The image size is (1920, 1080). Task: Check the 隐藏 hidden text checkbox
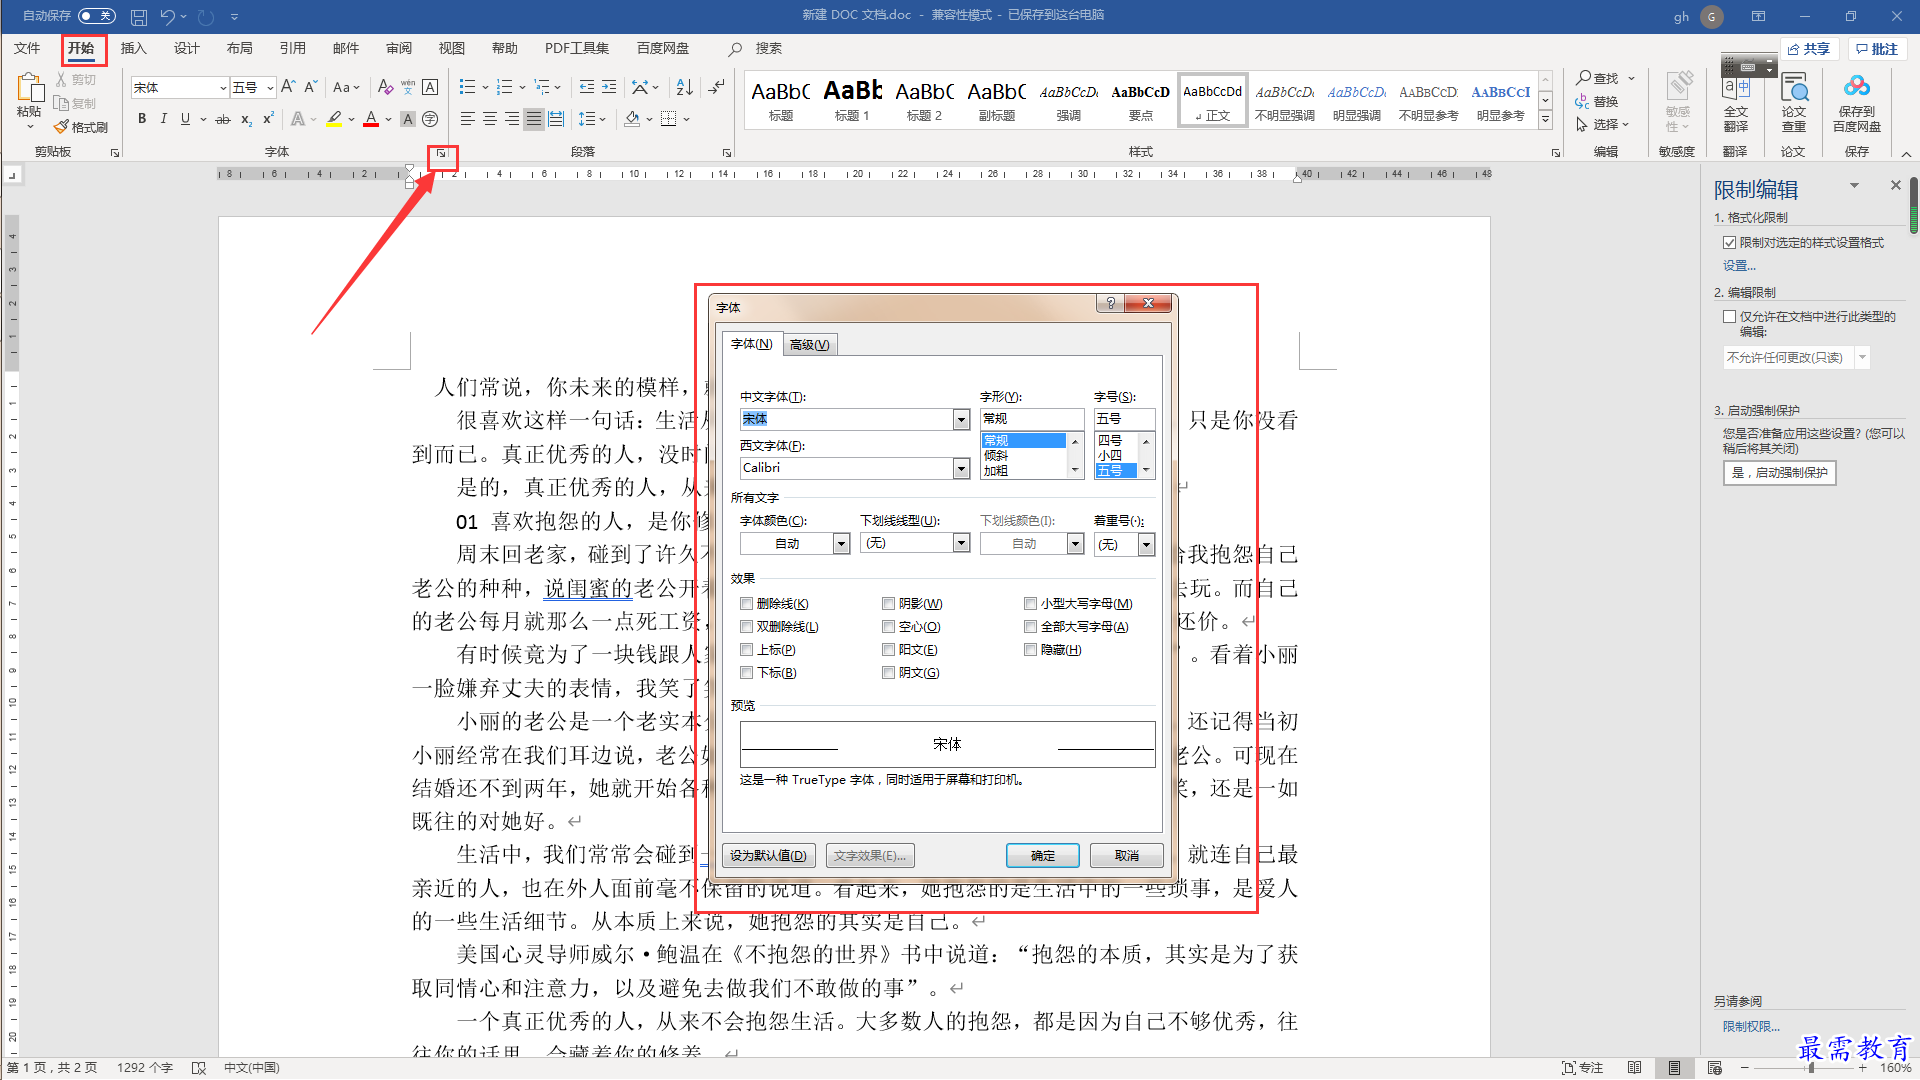1030,649
